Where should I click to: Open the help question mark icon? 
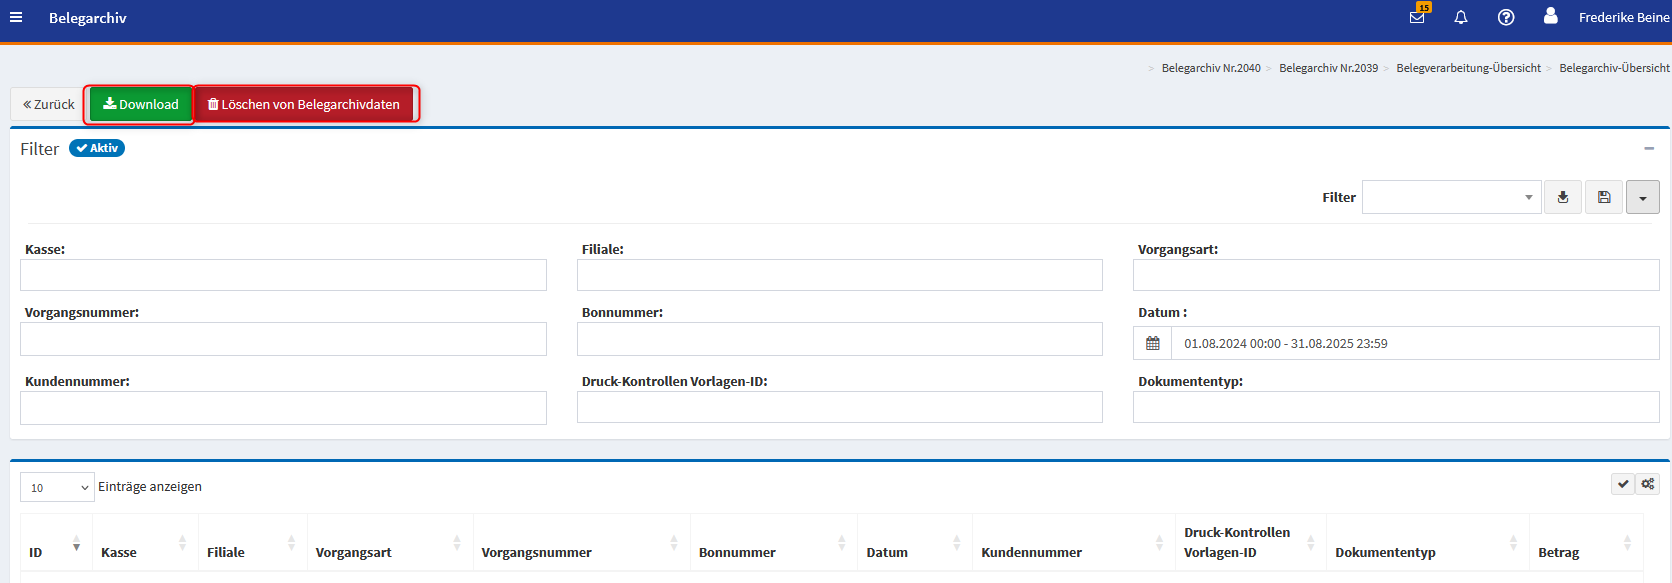pyautogui.click(x=1506, y=18)
